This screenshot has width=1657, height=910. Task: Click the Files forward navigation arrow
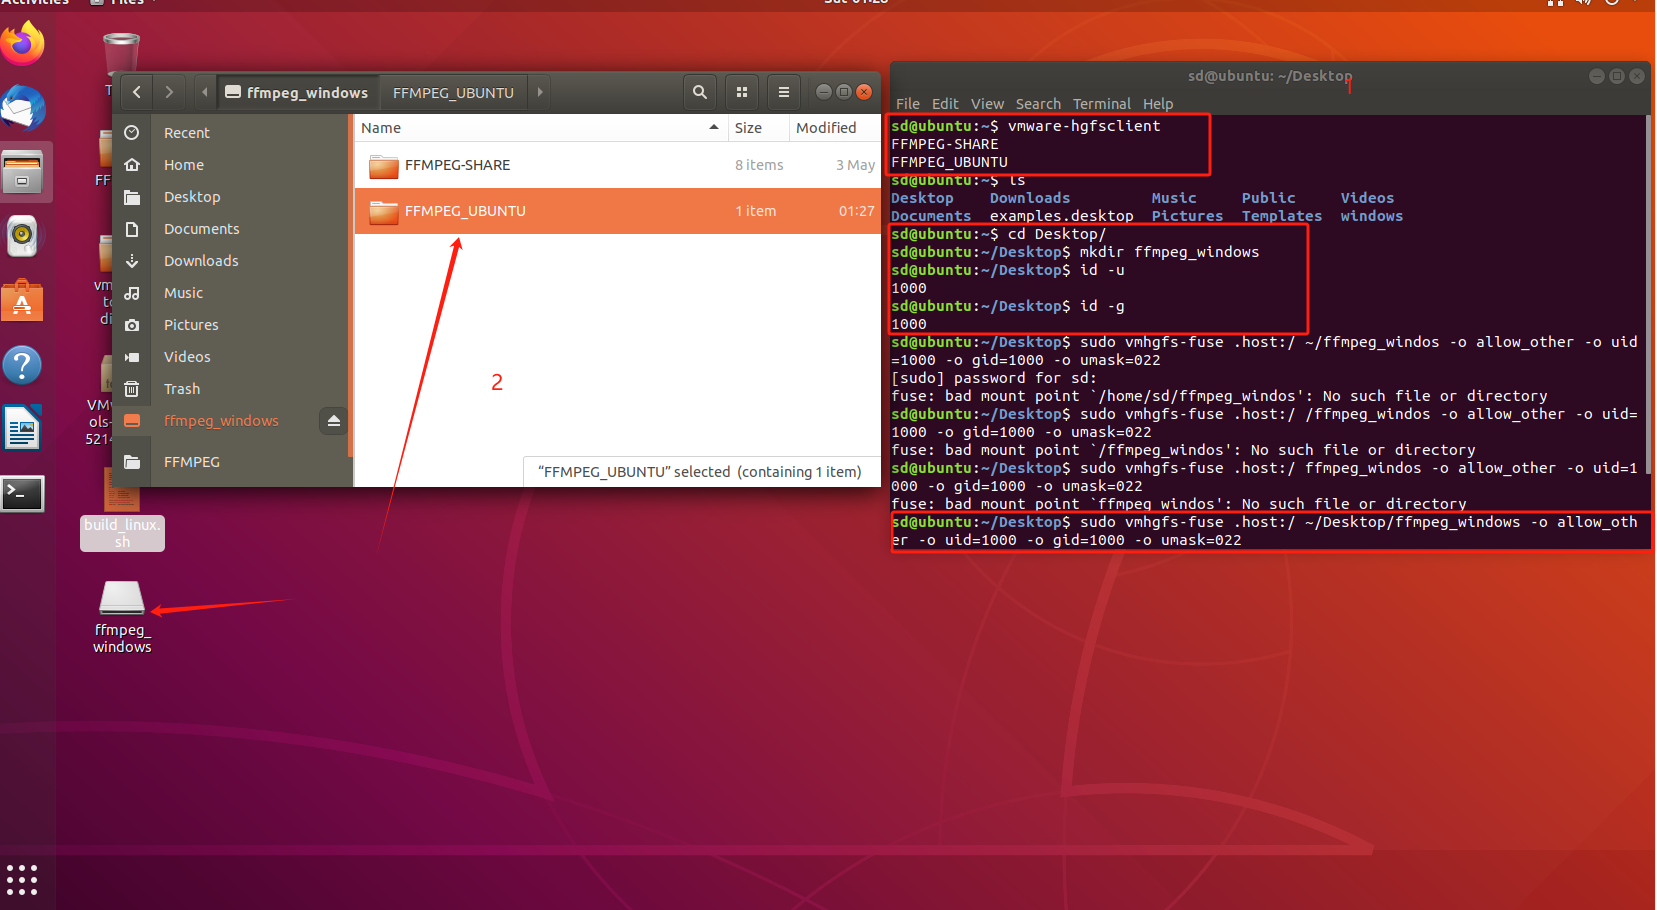click(169, 92)
